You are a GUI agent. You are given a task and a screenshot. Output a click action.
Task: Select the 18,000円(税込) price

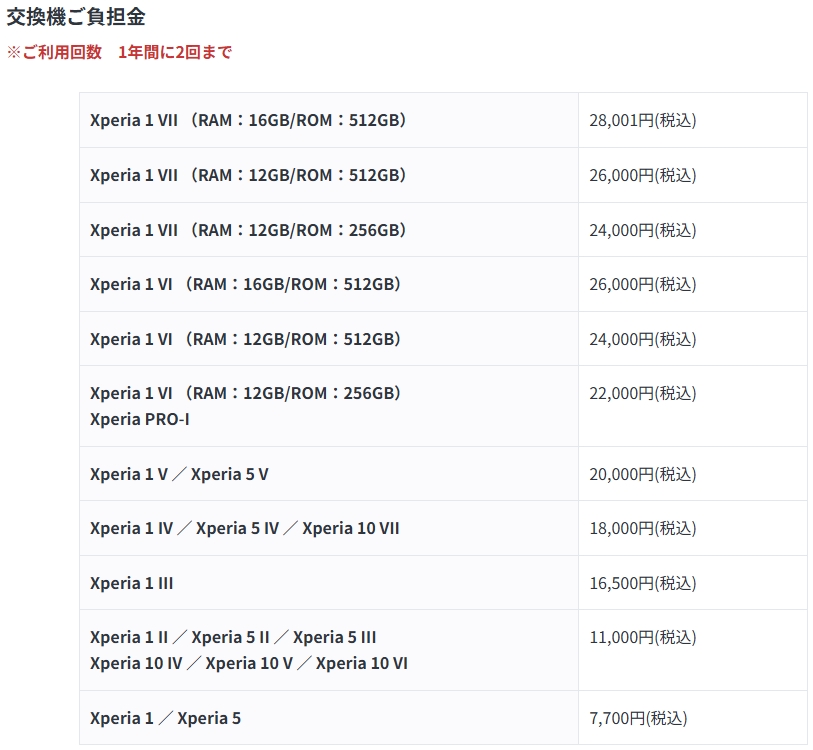click(x=642, y=528)
